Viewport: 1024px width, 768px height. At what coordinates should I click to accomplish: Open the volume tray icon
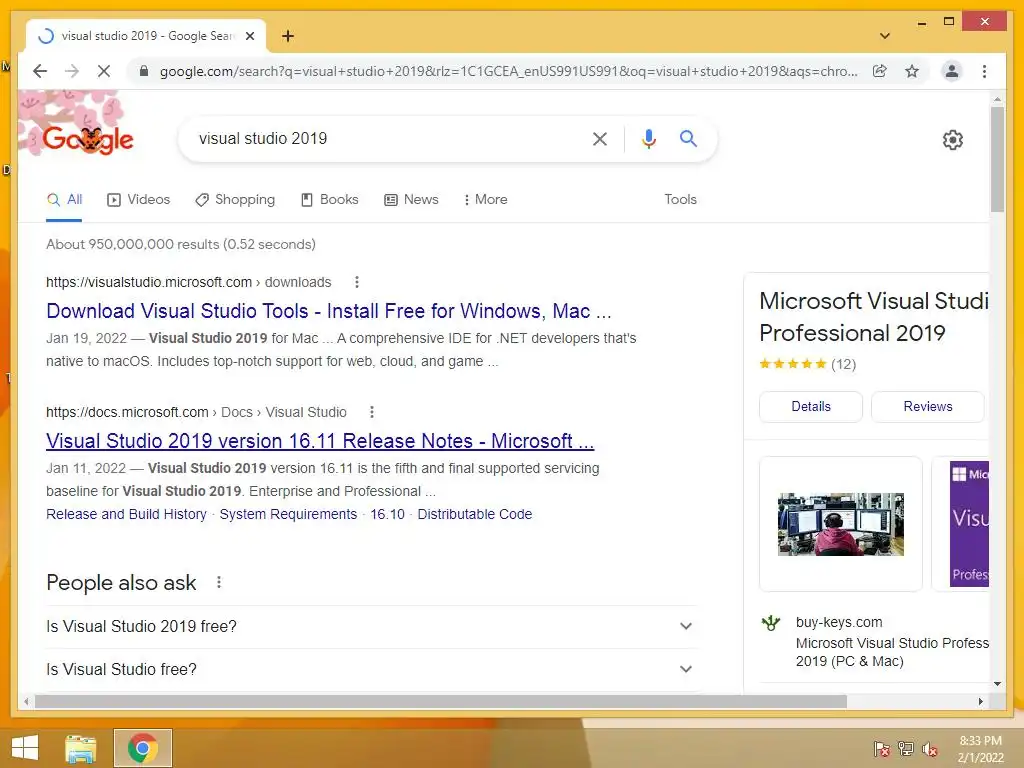click(x=930, y=749)
